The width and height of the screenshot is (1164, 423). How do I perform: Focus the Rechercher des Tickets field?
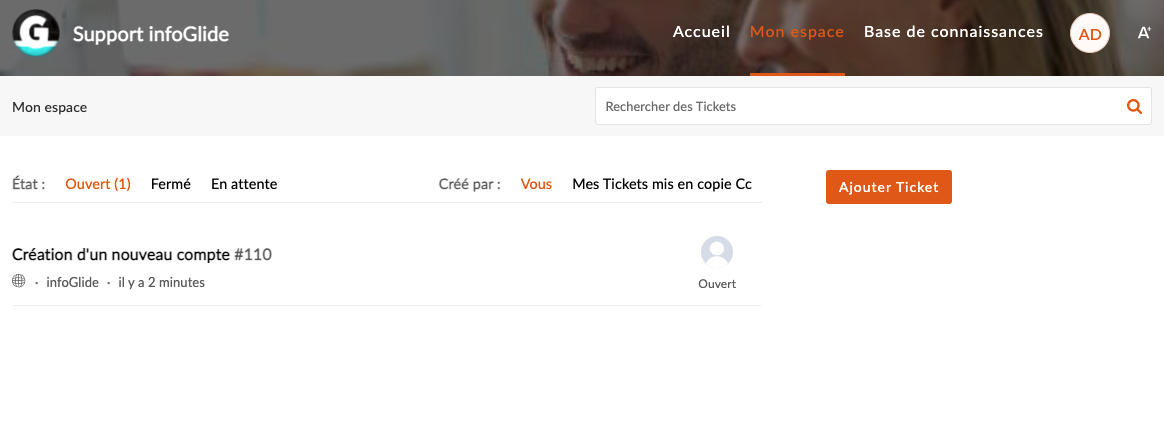[x=858, y=106]
